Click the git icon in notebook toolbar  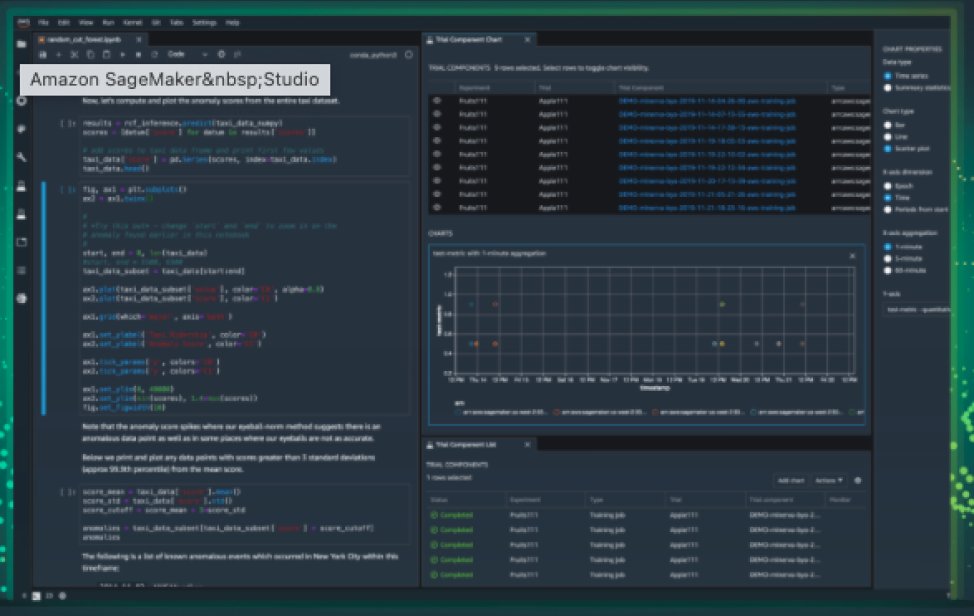coord(237,55)
